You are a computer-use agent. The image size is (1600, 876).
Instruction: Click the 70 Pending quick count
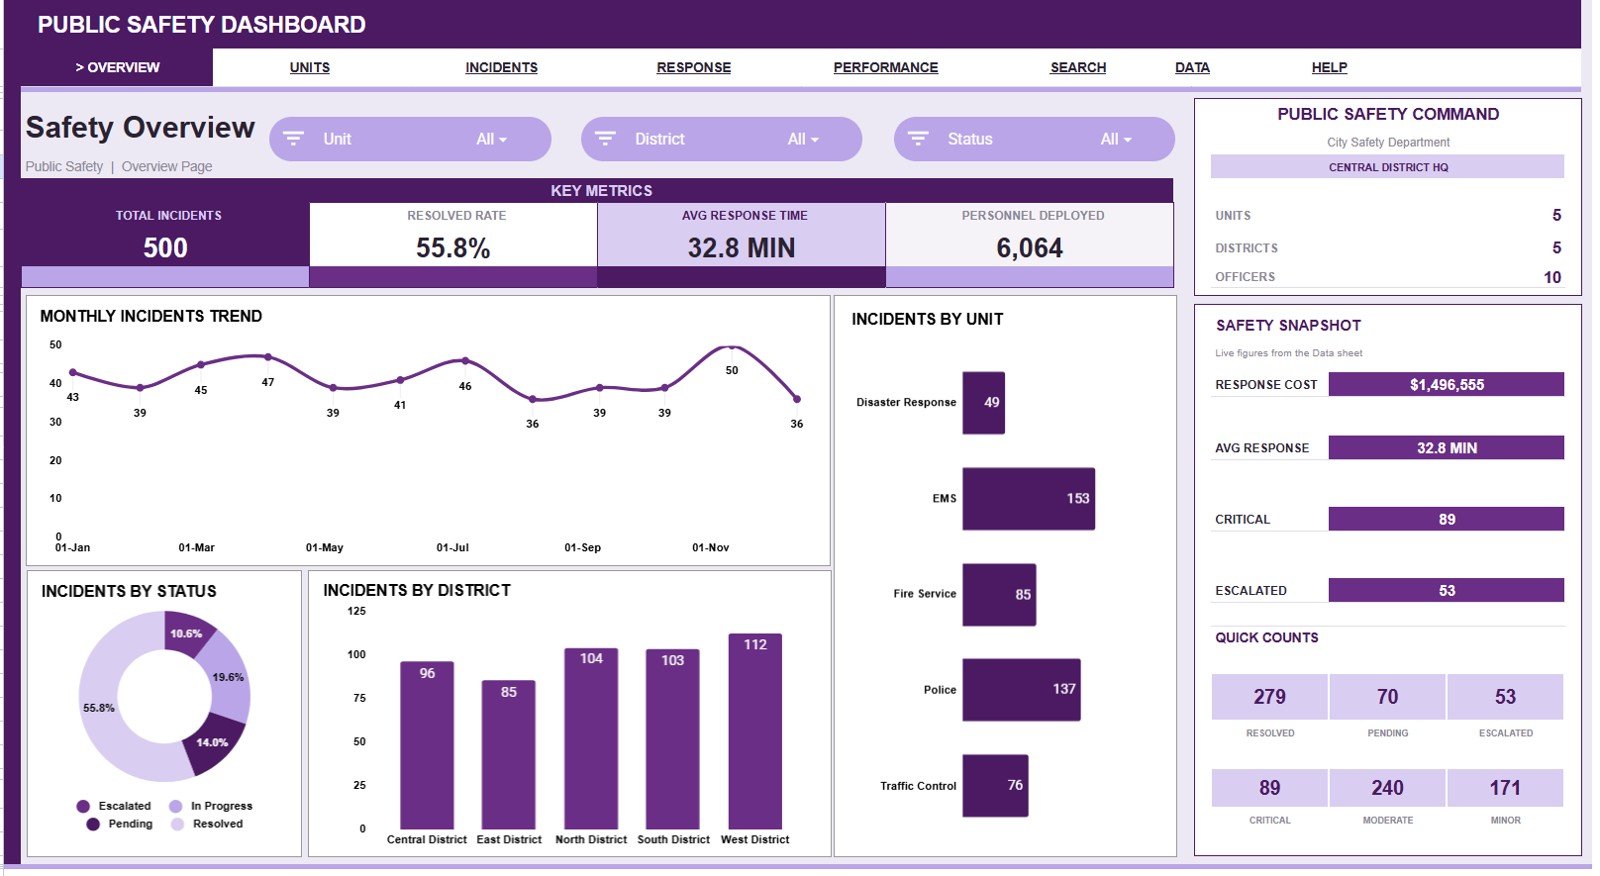[1388, 697]
